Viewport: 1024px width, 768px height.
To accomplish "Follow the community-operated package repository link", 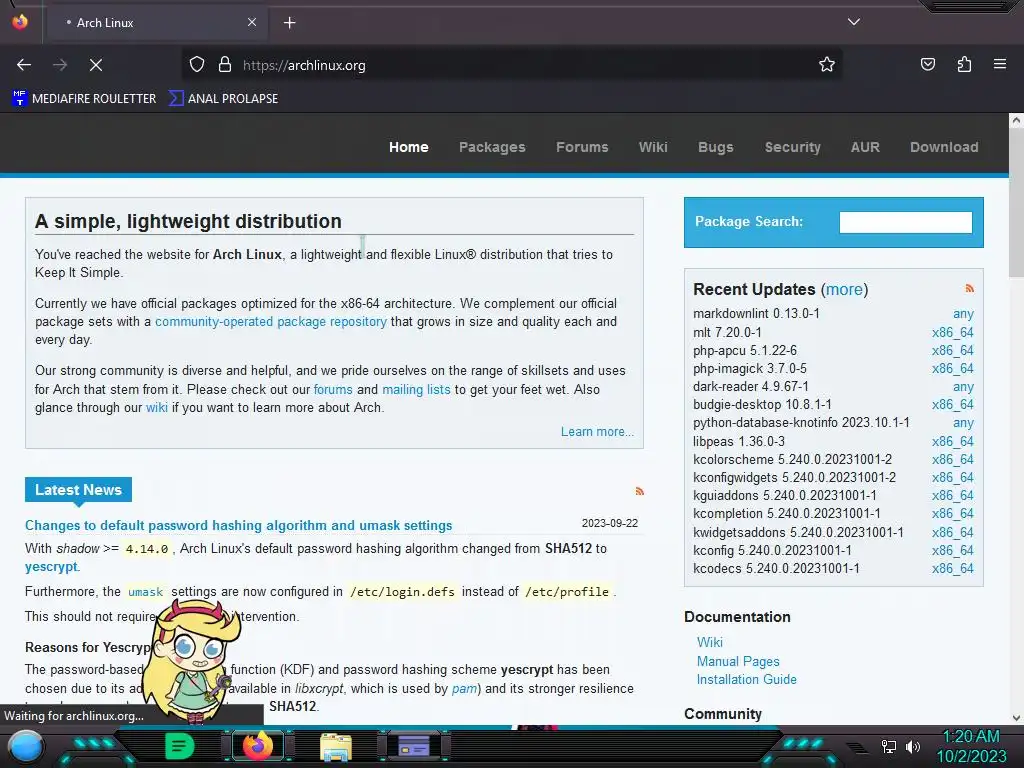I will 270,321.
